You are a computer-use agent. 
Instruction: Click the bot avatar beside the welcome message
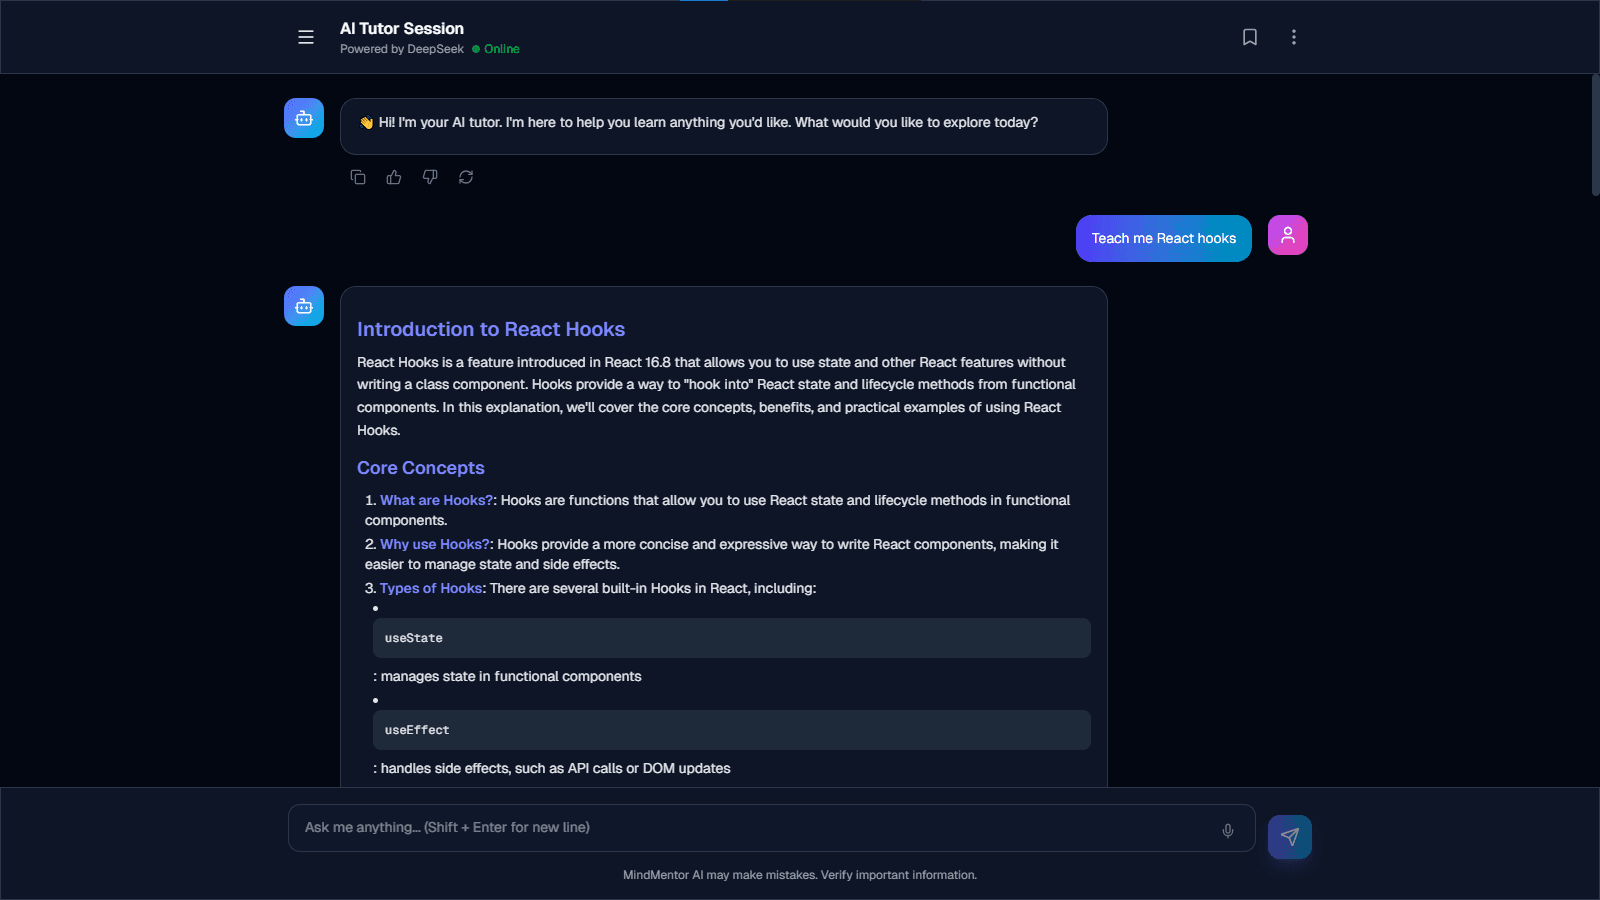tap(303, 117)
